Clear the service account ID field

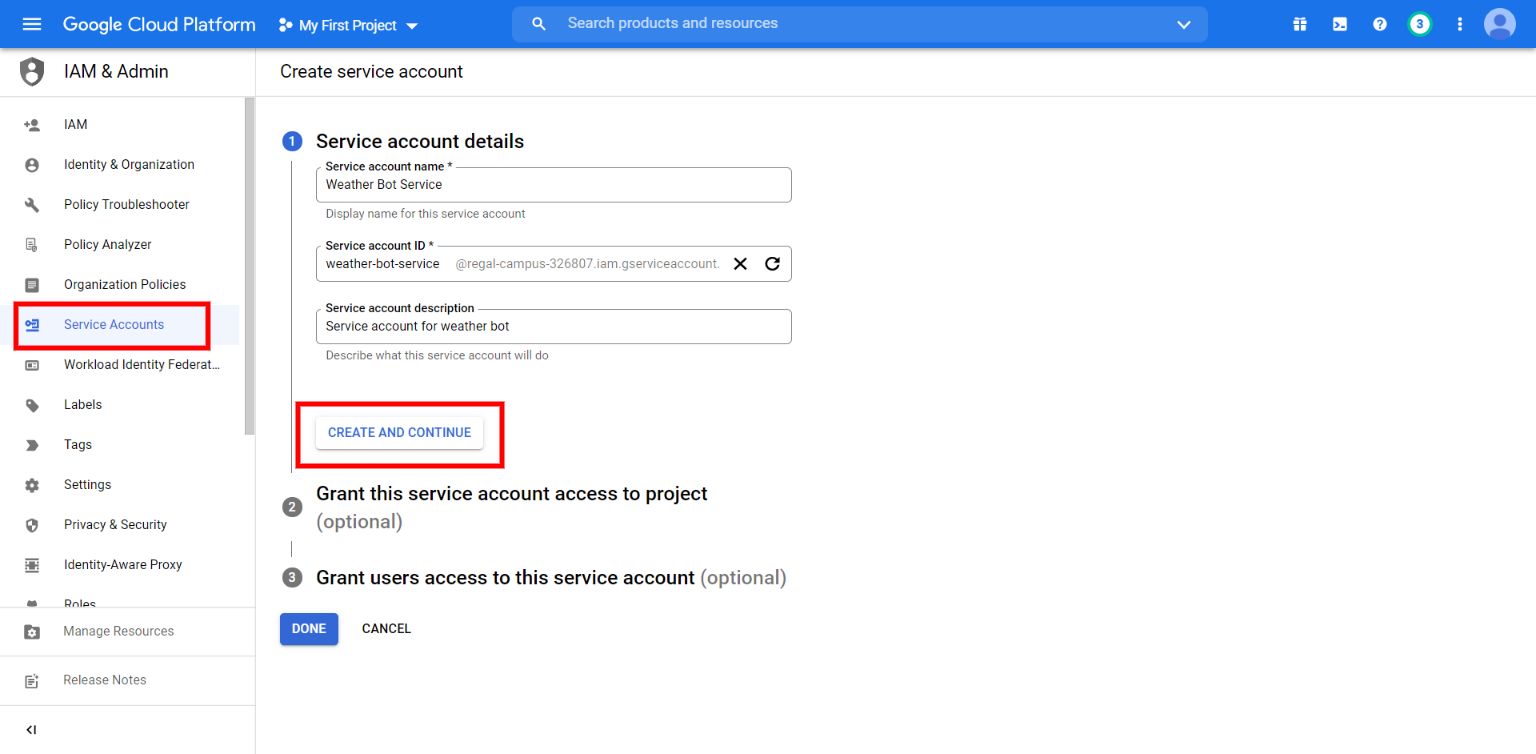(x=739, y=263)
